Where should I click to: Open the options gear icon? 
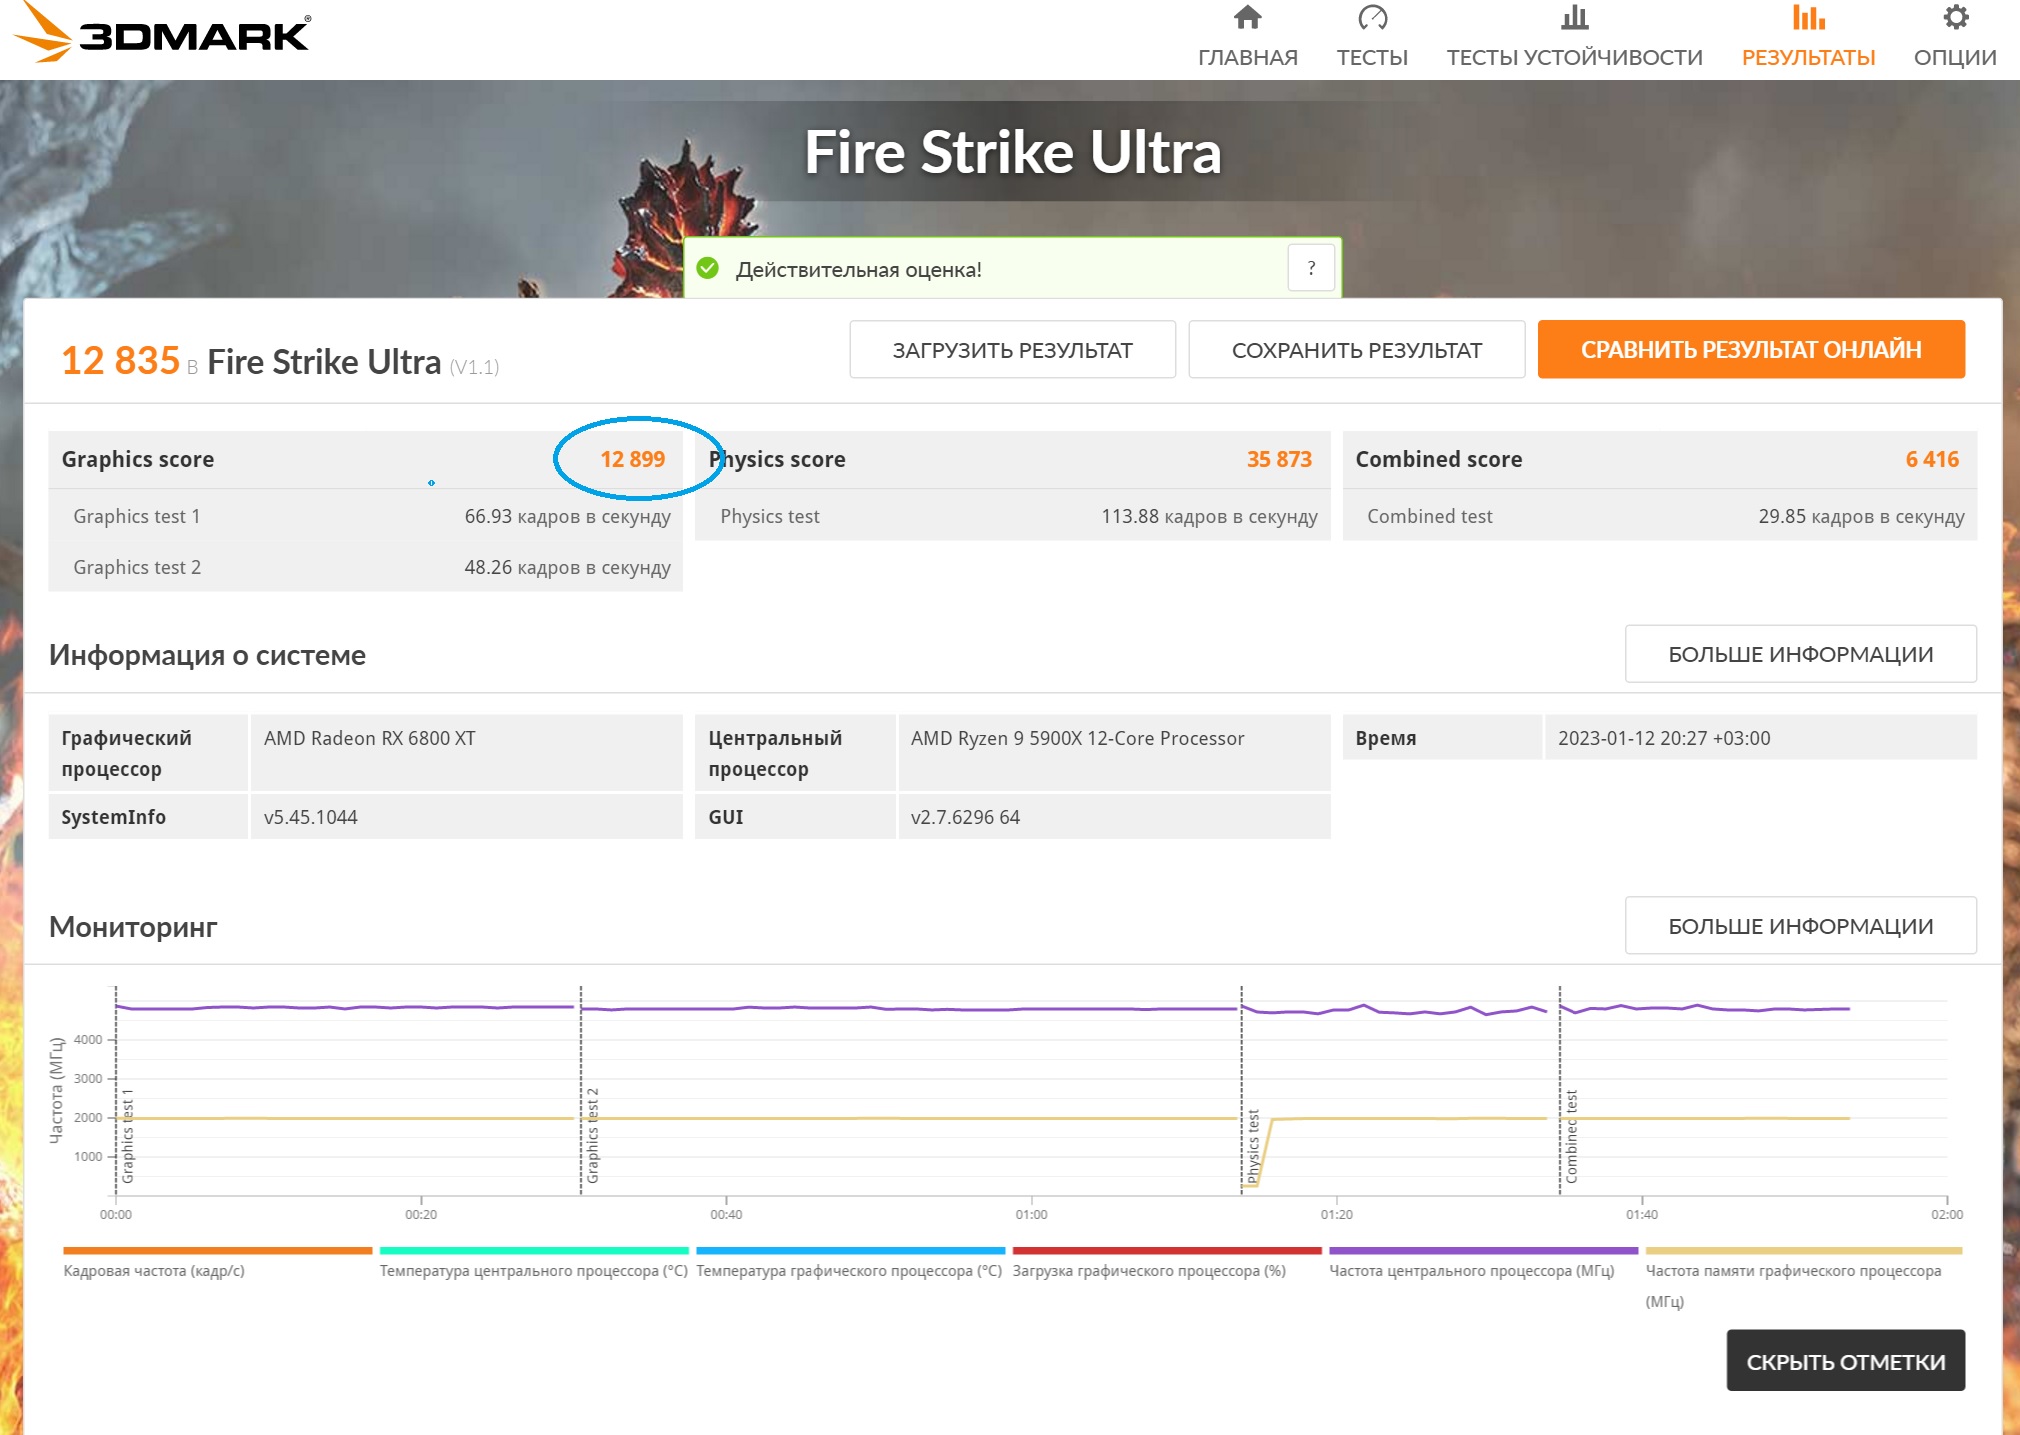click(x=1955, y=18)
